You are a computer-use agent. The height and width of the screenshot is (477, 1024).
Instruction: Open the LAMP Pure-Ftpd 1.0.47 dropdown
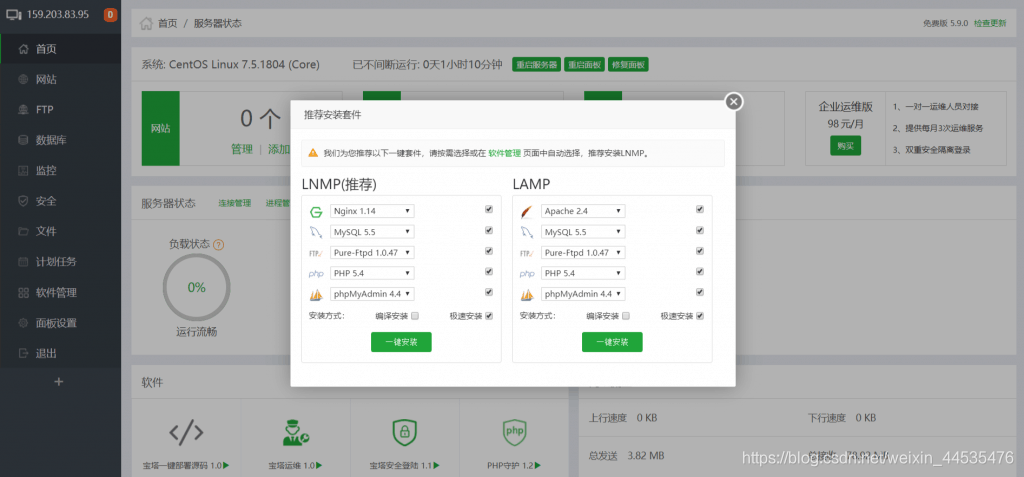click(x=583, y=252)
